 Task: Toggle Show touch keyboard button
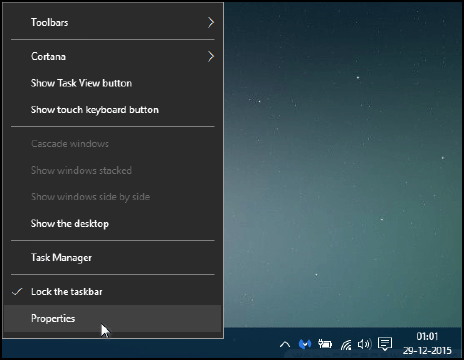(113, 110)
